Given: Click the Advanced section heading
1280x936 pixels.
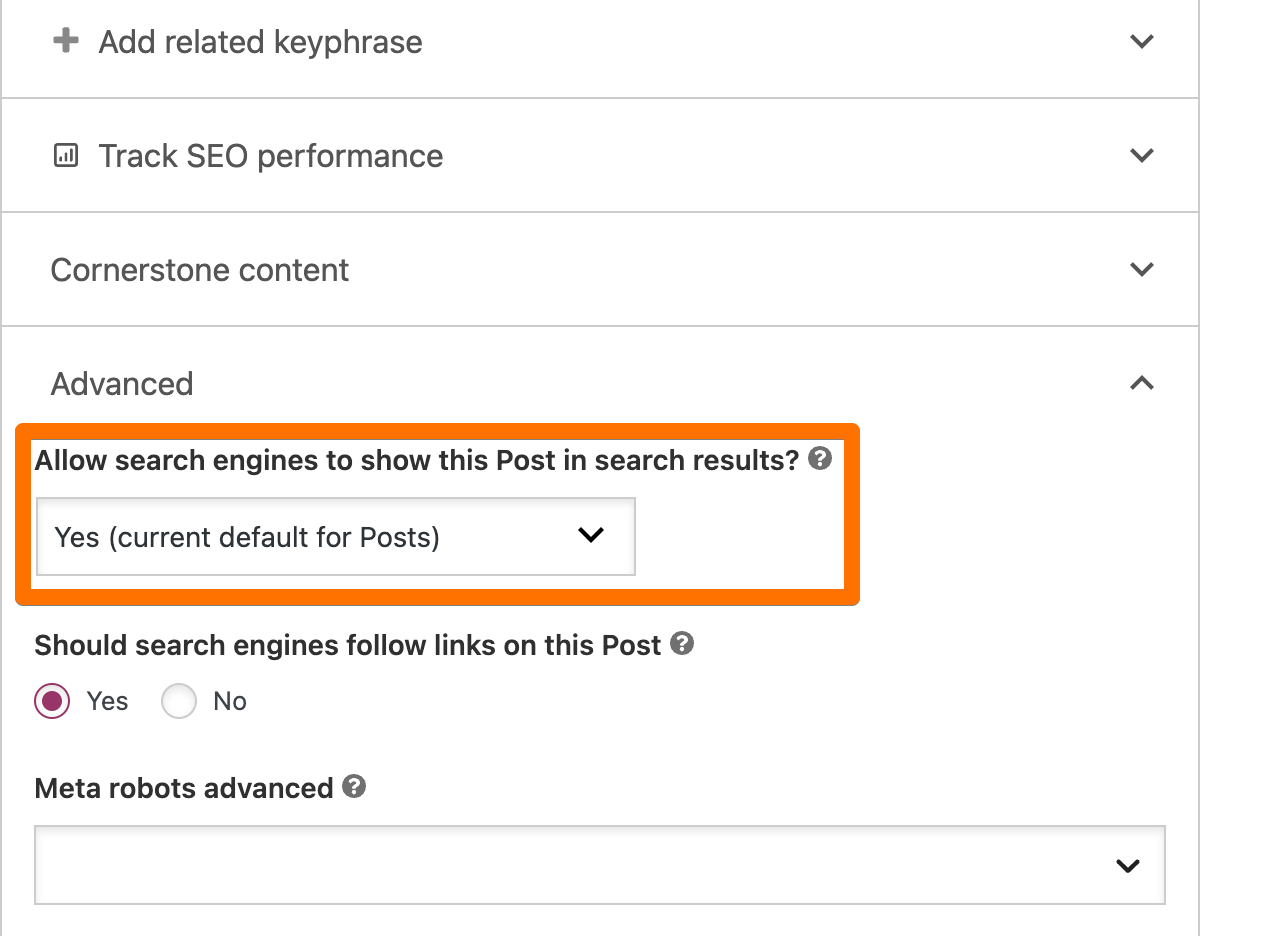Looking at the screenshot, I should coord(121,383).
